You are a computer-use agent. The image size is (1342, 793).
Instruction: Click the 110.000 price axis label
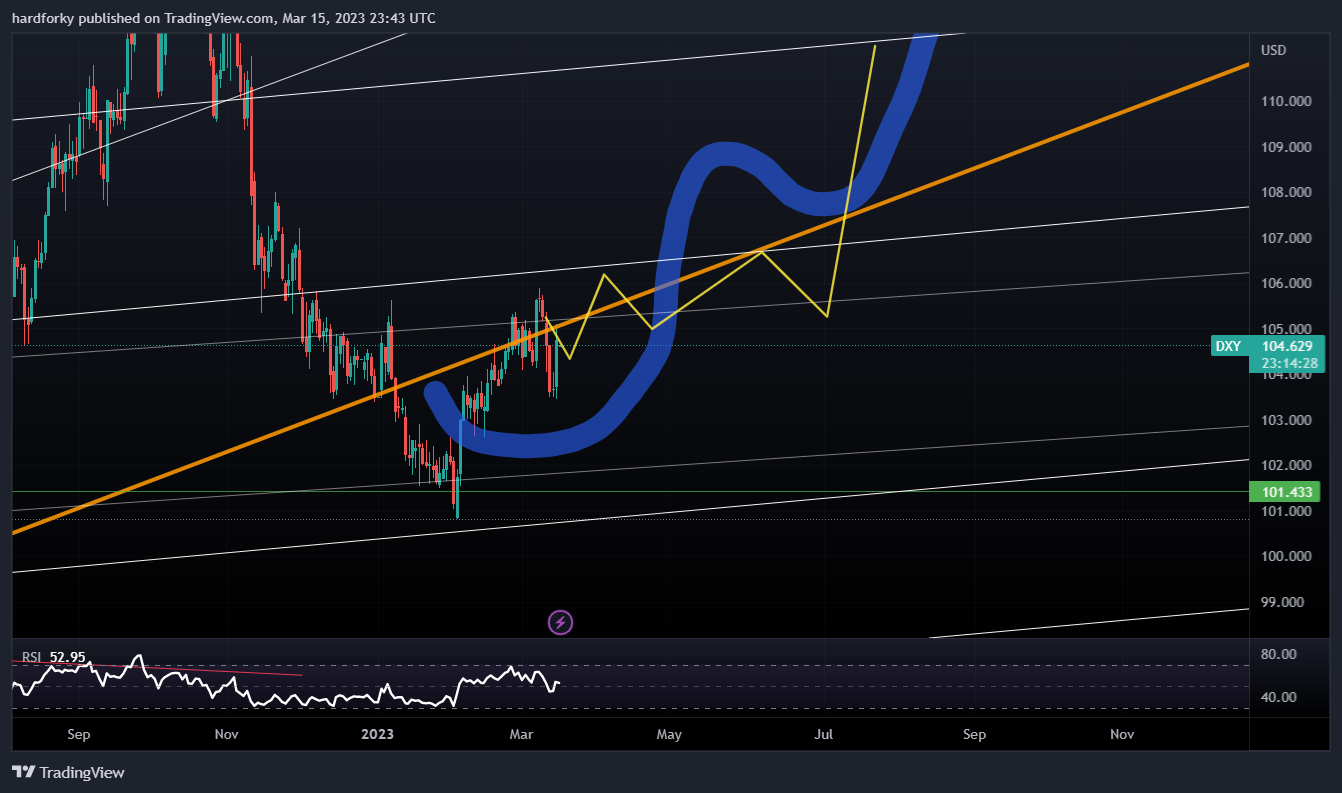(1286, 101)
